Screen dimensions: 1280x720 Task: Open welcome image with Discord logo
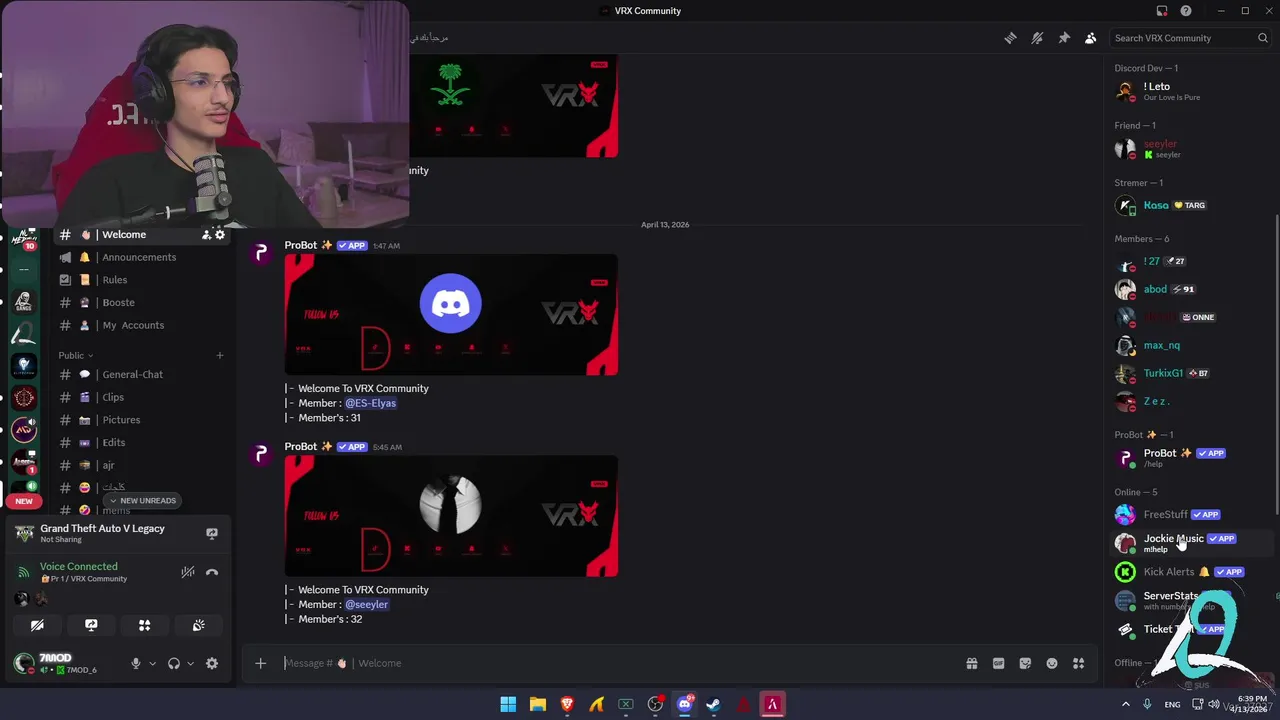coord(451,315)
